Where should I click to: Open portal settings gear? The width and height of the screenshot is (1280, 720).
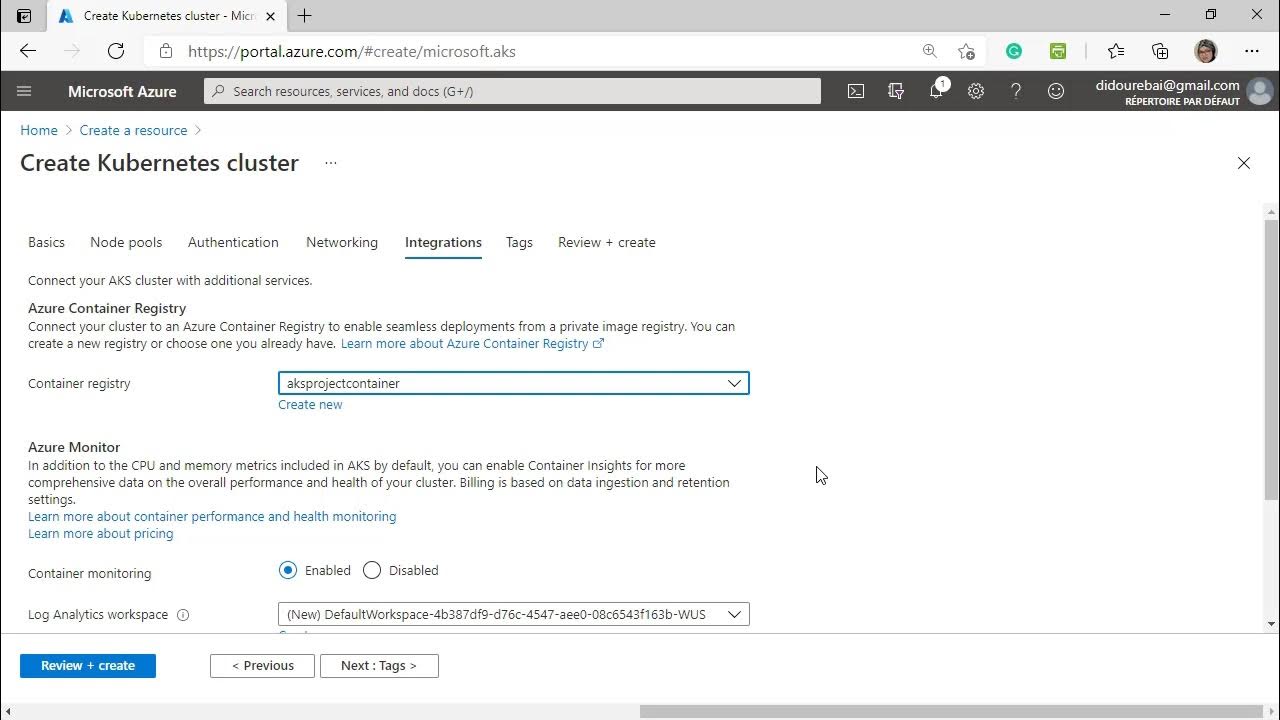coord(976,91)
